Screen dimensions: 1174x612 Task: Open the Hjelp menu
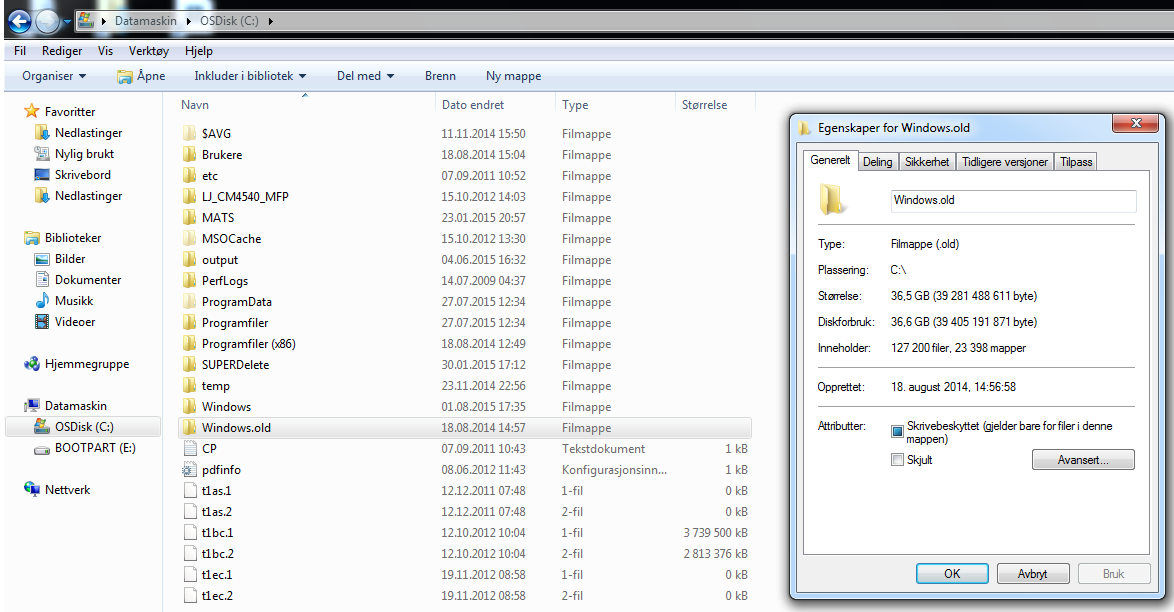pyautogui.click(x=199, y=50)
